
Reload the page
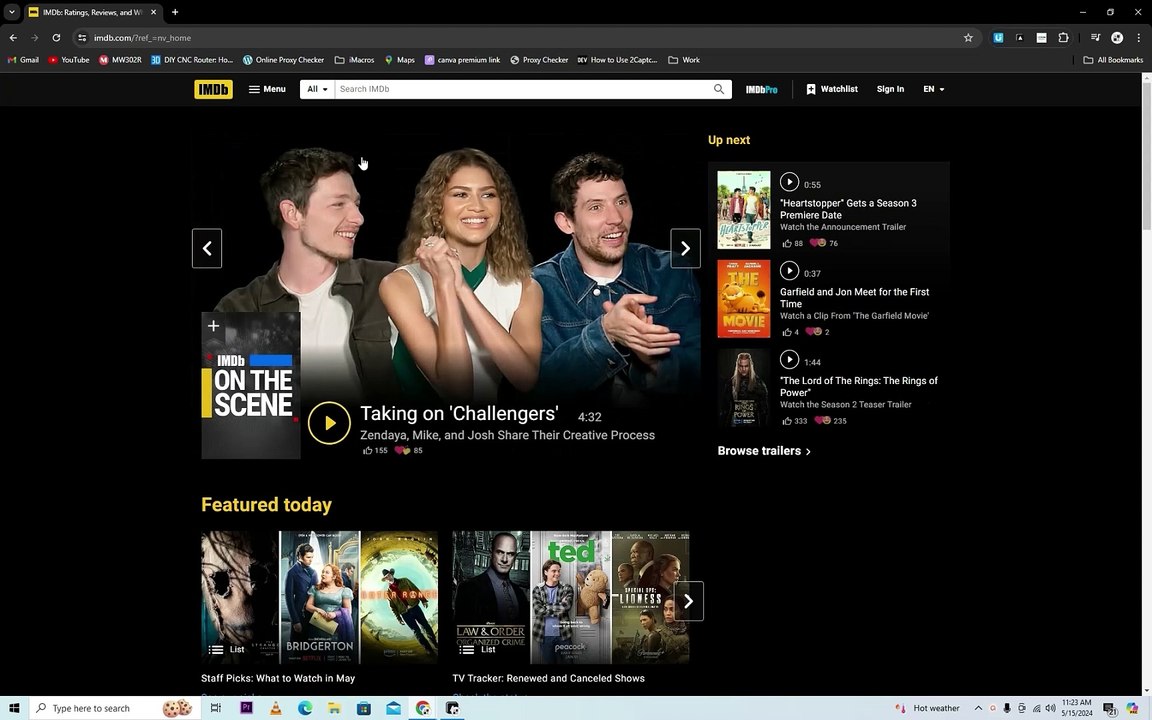coord(56,37)
